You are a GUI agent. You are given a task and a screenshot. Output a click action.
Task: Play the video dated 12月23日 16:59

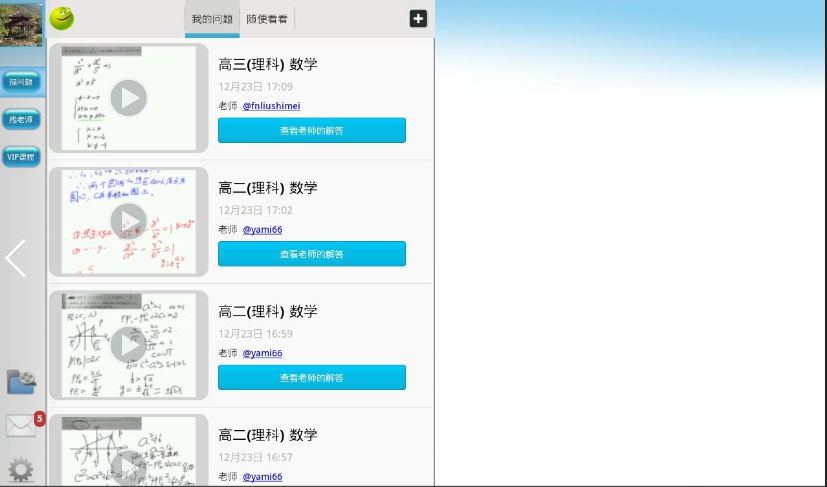coord(129,345)
